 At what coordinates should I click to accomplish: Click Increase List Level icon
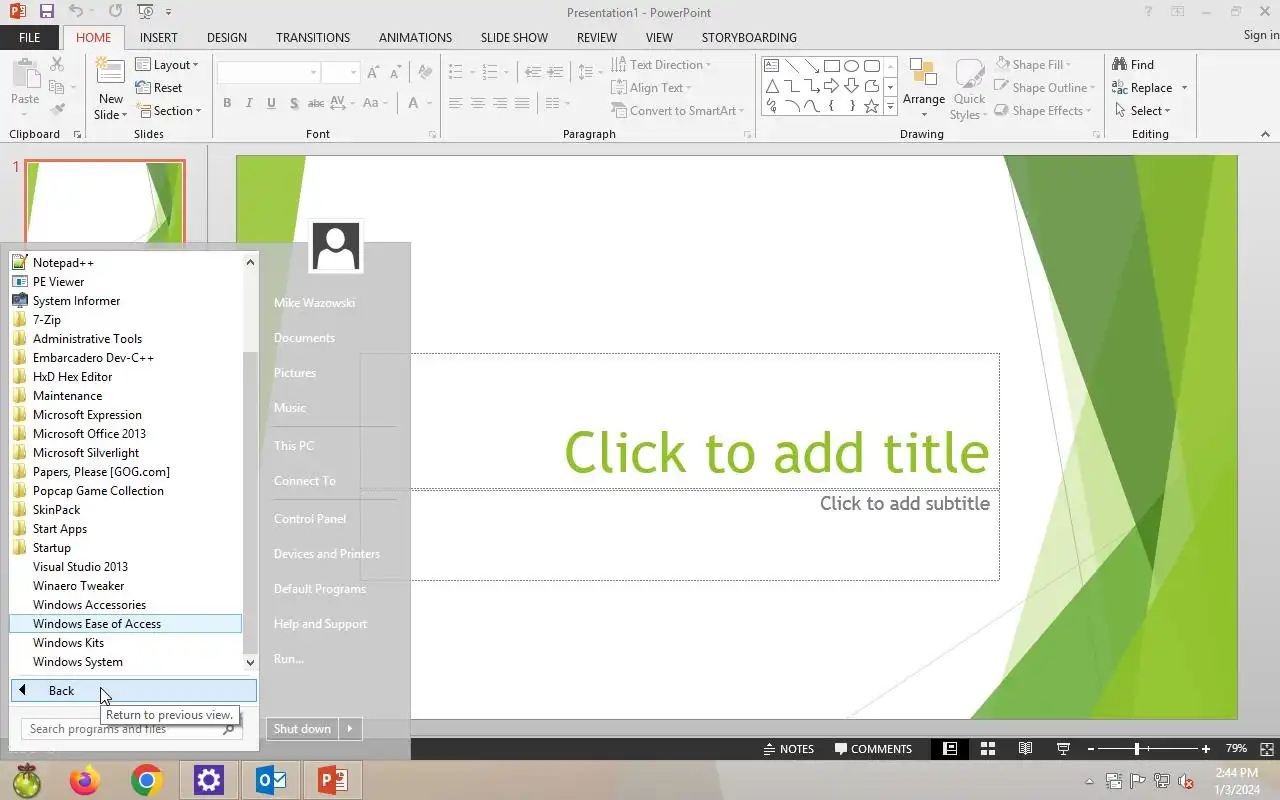click(x=555, y=72)
